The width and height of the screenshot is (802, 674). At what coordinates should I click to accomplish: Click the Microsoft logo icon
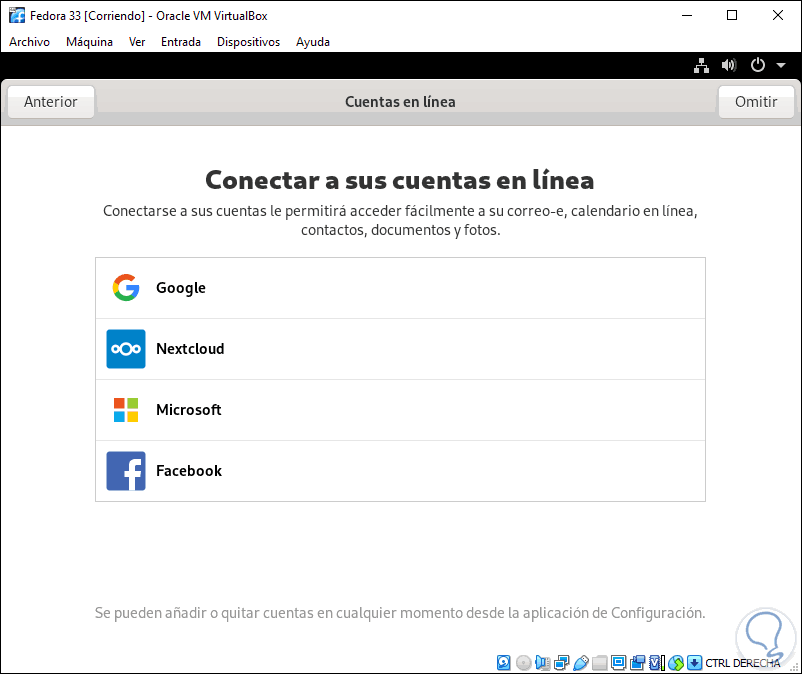(x=126, y=410)
